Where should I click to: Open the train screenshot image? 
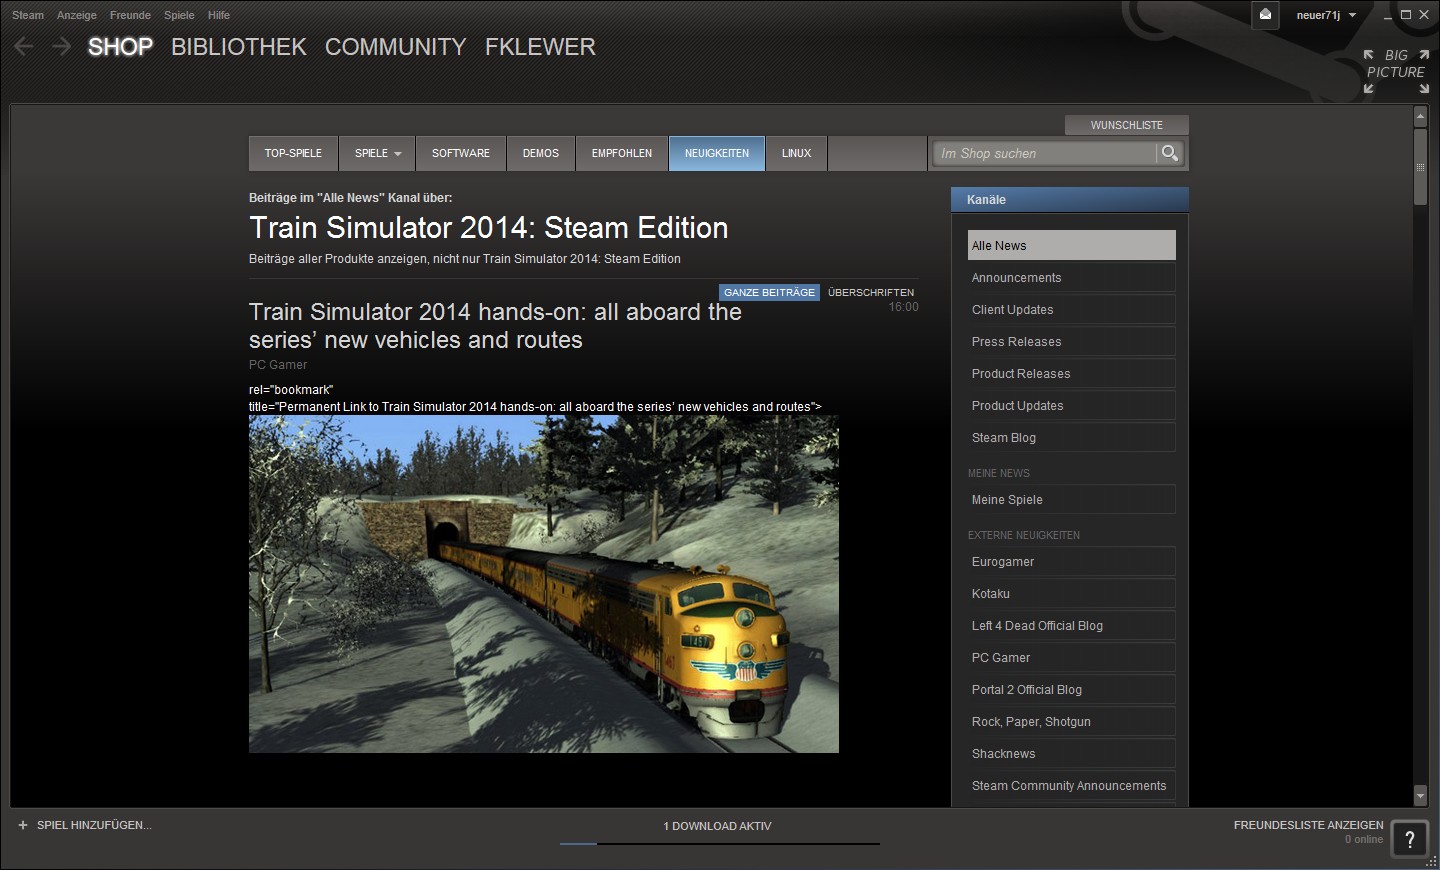click(544, 584)
